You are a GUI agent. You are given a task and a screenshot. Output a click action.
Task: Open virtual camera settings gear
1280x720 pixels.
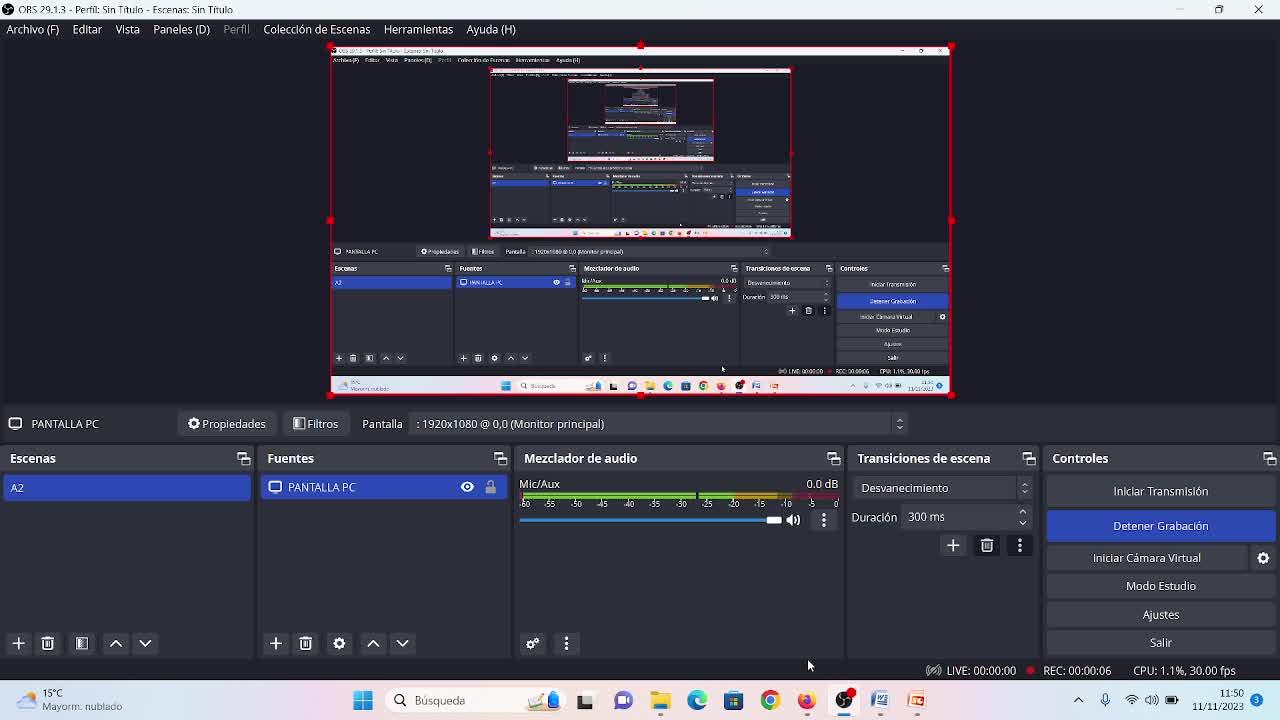coord(1263,558)
